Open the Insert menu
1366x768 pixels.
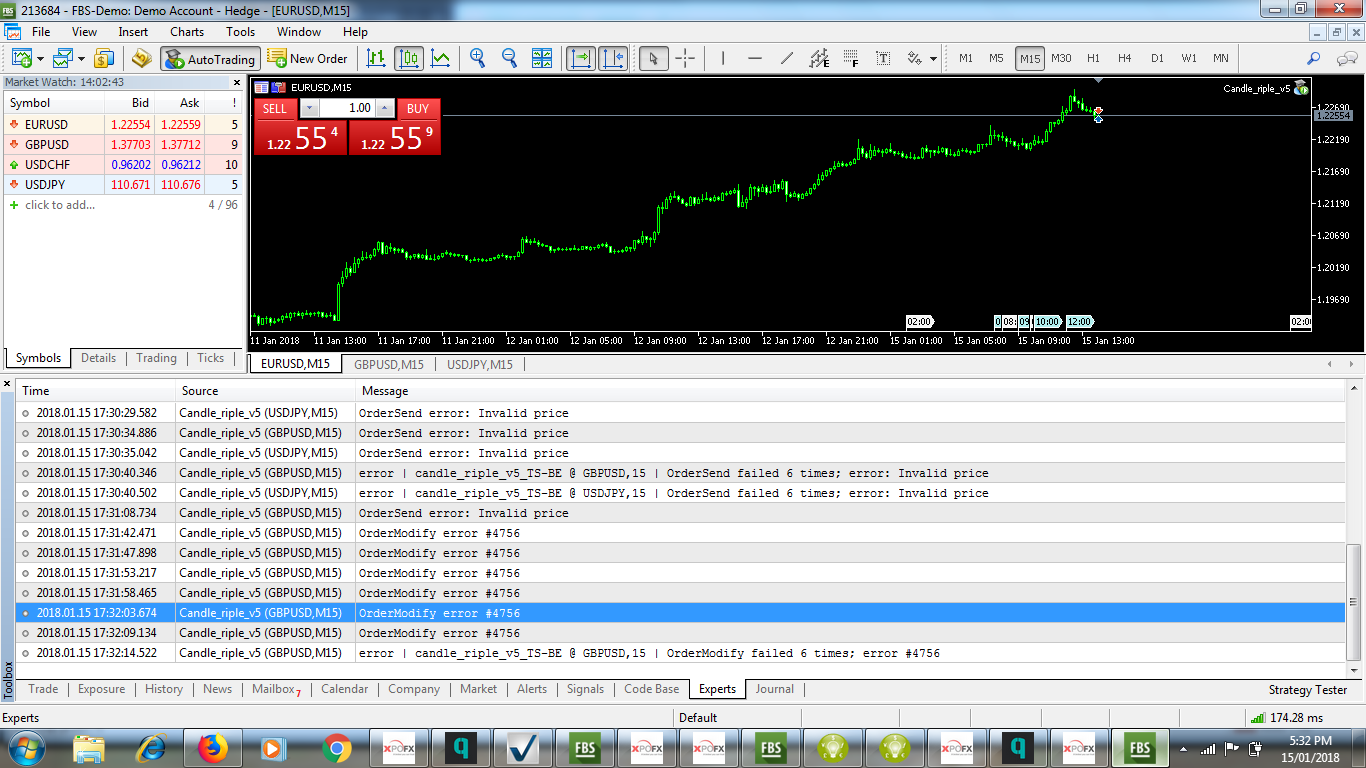click(133, 32)
